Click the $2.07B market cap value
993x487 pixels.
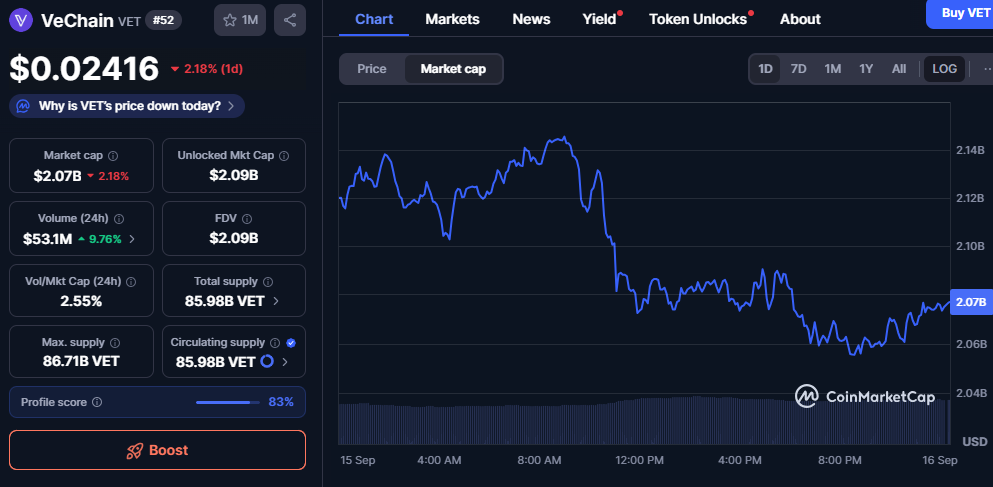(58, 176)
